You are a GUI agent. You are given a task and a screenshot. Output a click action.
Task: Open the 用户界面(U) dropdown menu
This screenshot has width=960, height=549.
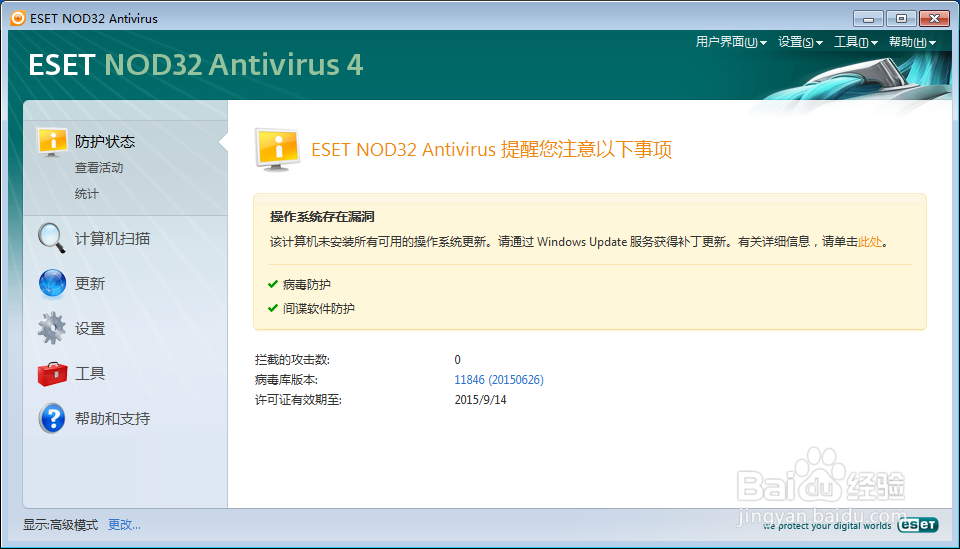pyautogui.click(x=731, y=42)
